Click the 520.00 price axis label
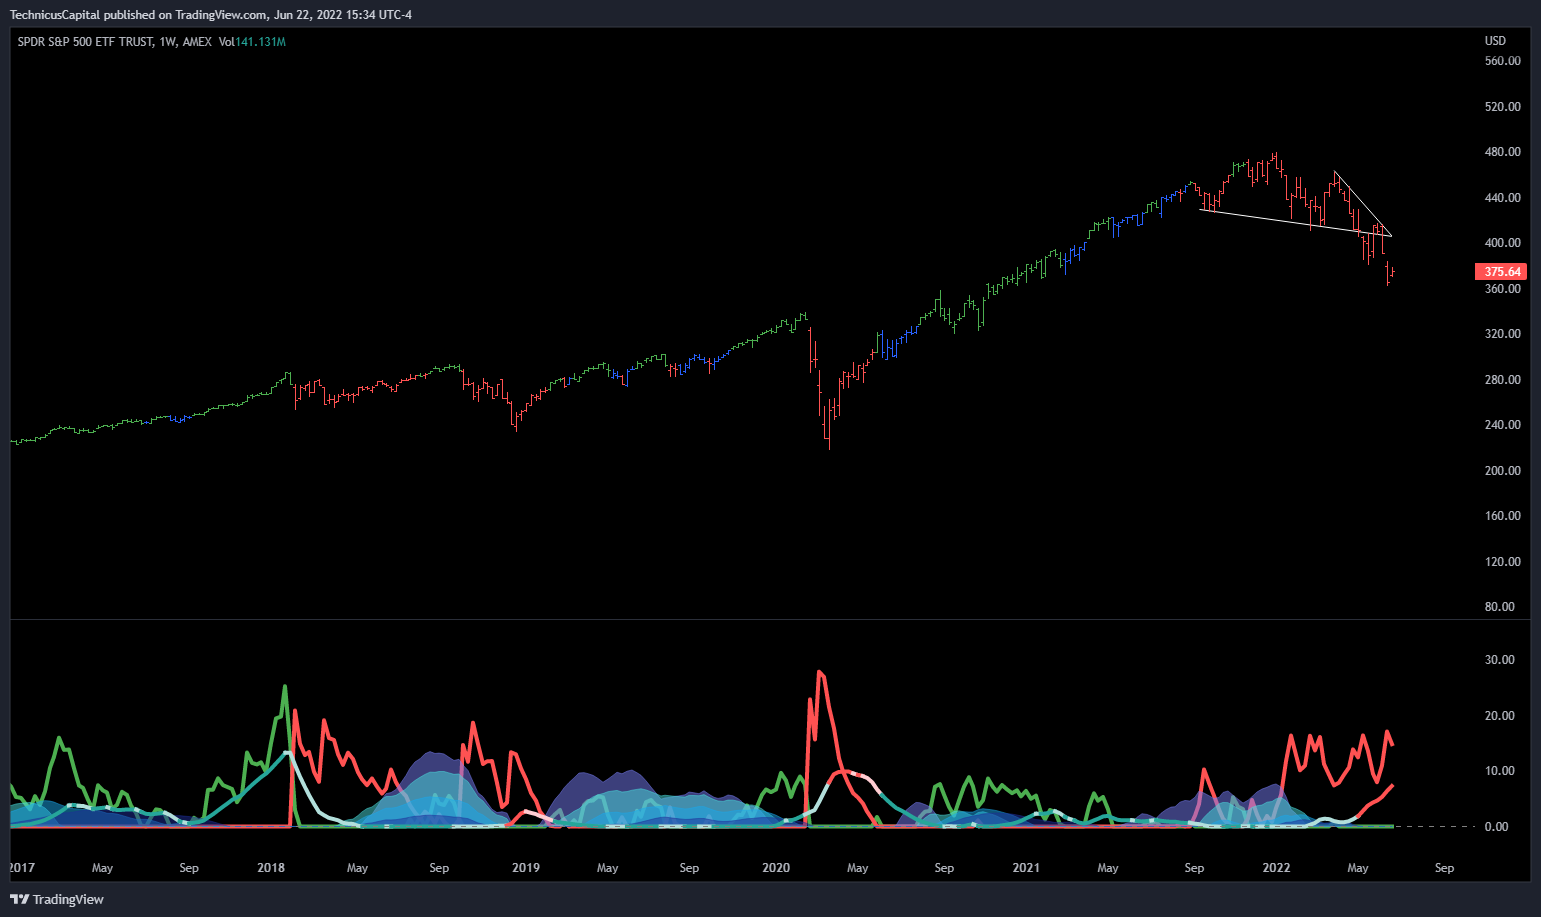The width and height of the screenshot is (1541, 917). point(1502,107)
